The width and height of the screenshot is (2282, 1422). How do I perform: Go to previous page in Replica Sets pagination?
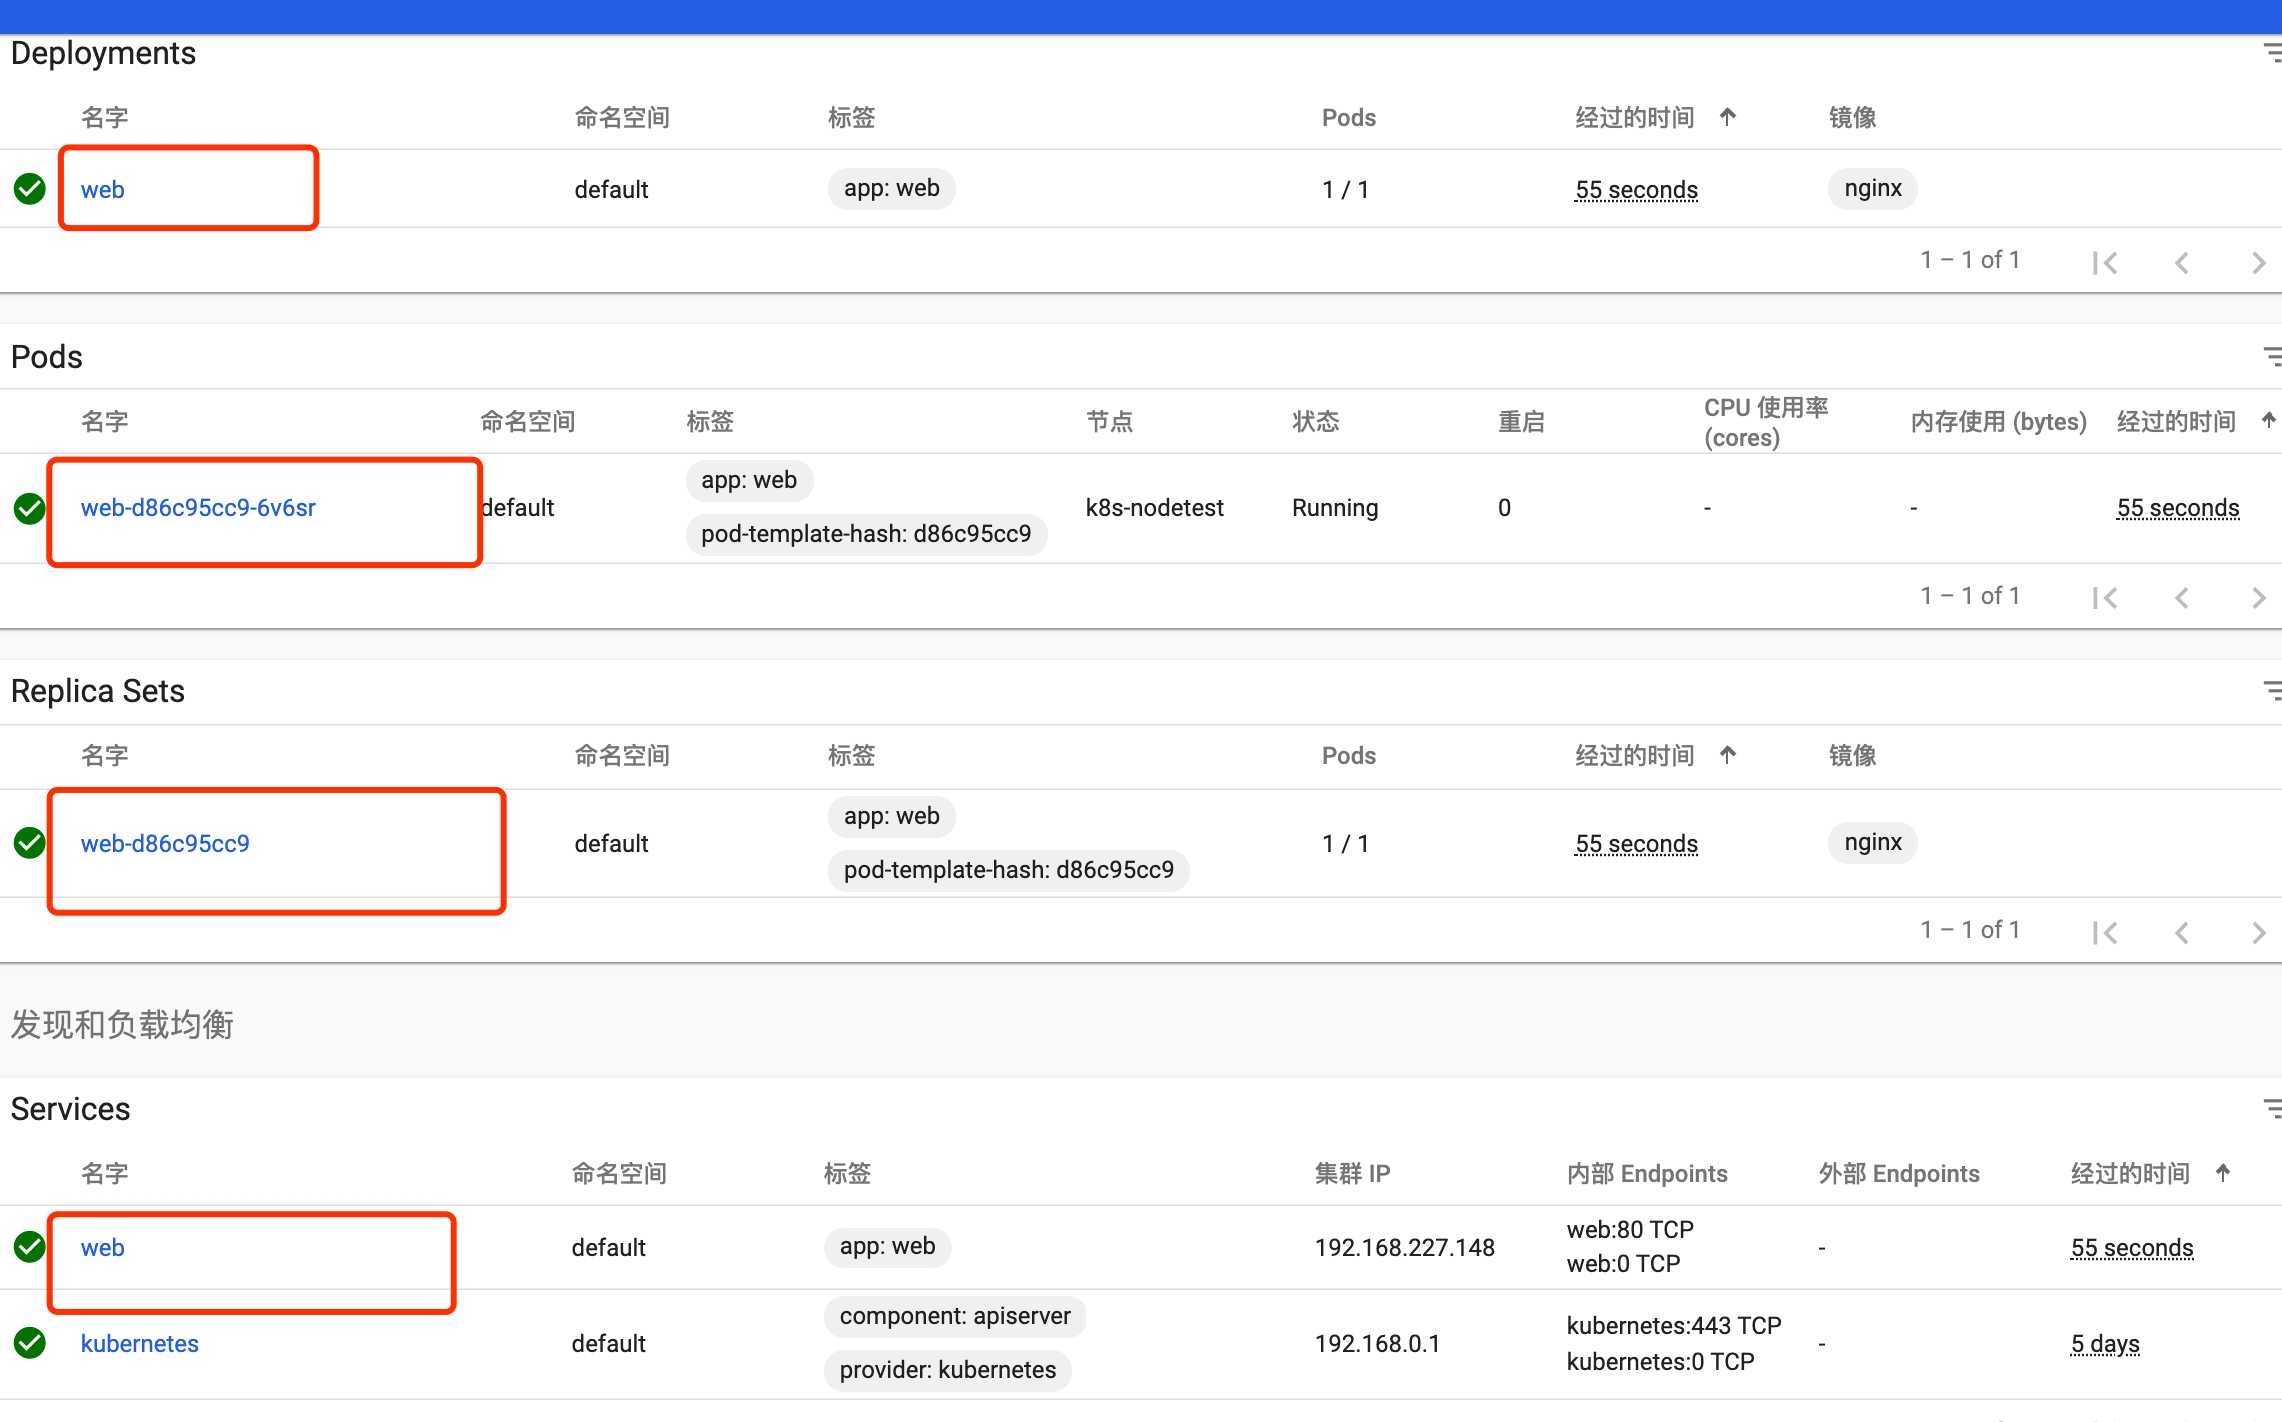click(x=2182, y=933)
